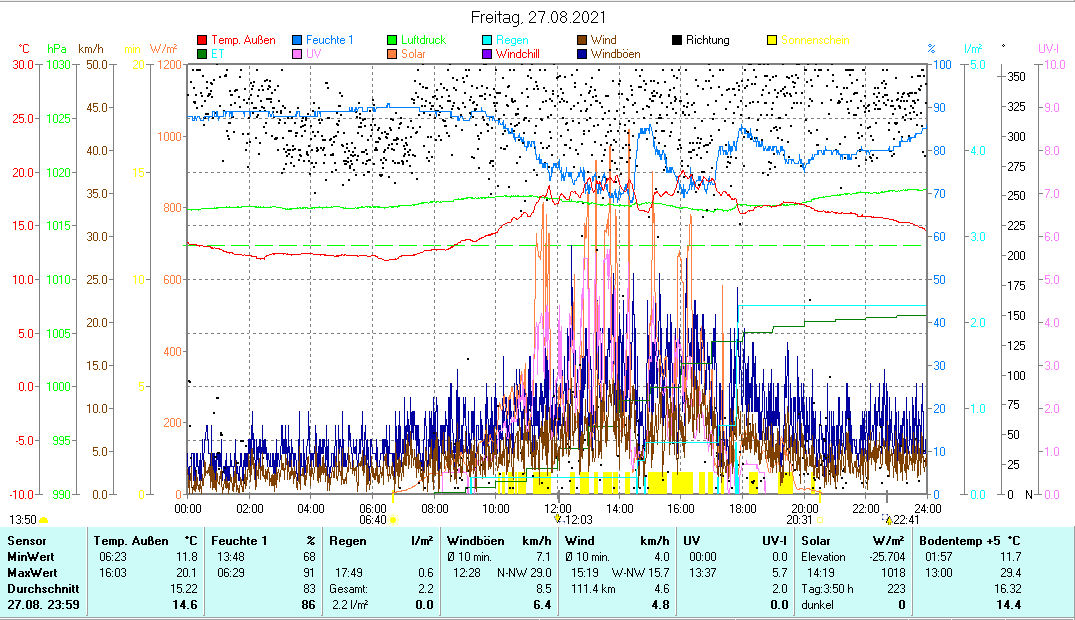Click the black Richtung legend swatch
Viewport: 1075px width, 620px height.
(x=677, y=40)
